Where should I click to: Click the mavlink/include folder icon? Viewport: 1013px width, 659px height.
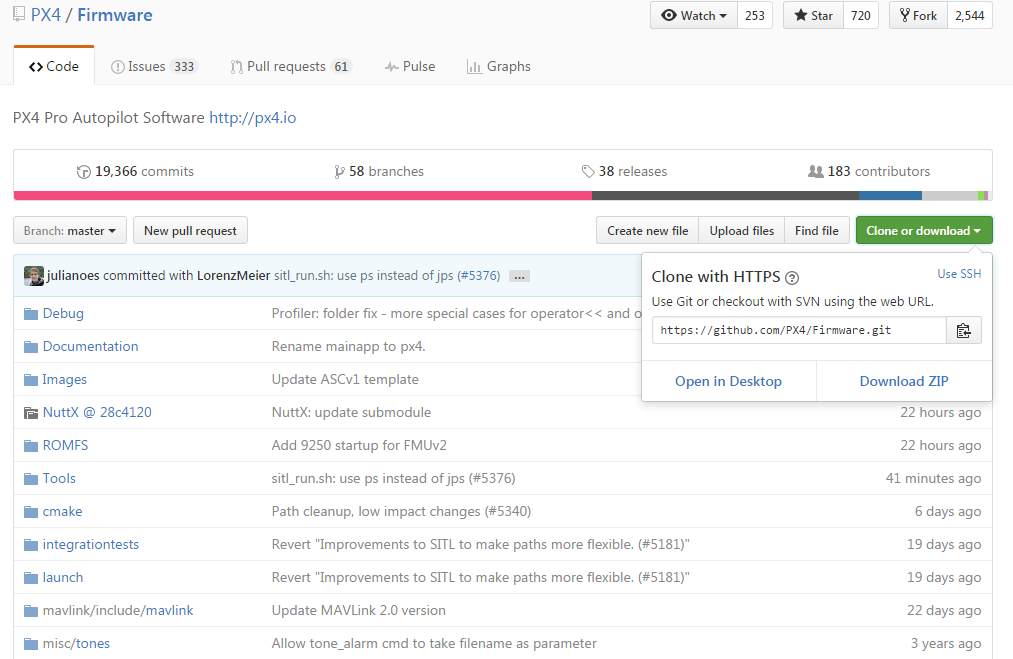(31, 611)
